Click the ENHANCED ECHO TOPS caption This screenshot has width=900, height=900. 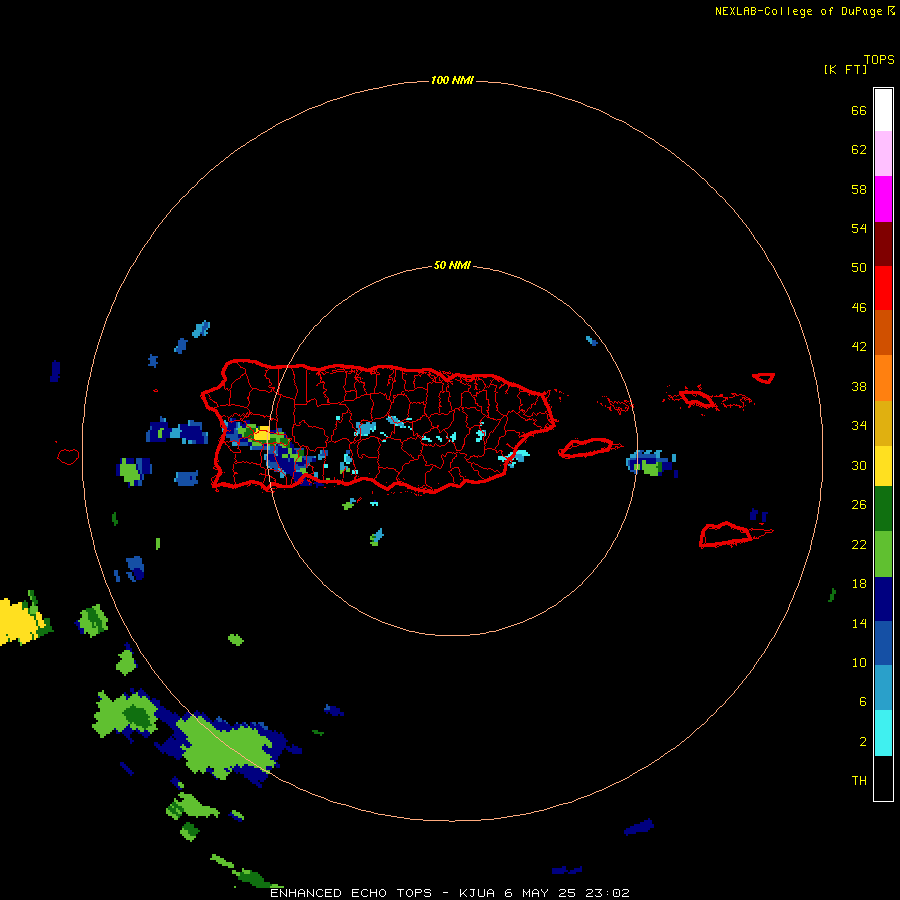[351, 893]
